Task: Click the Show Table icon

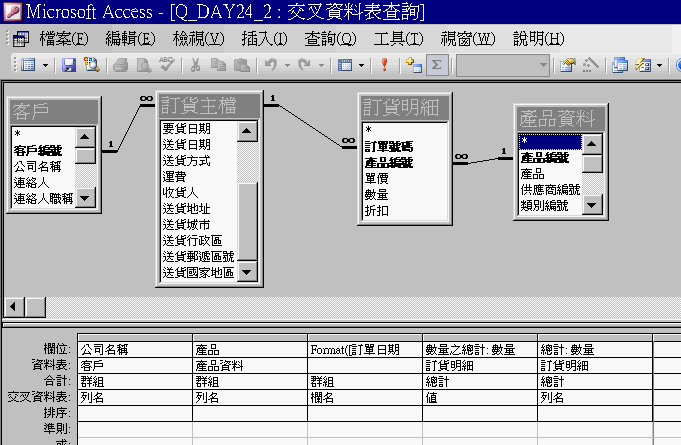Action: (413, 65)
